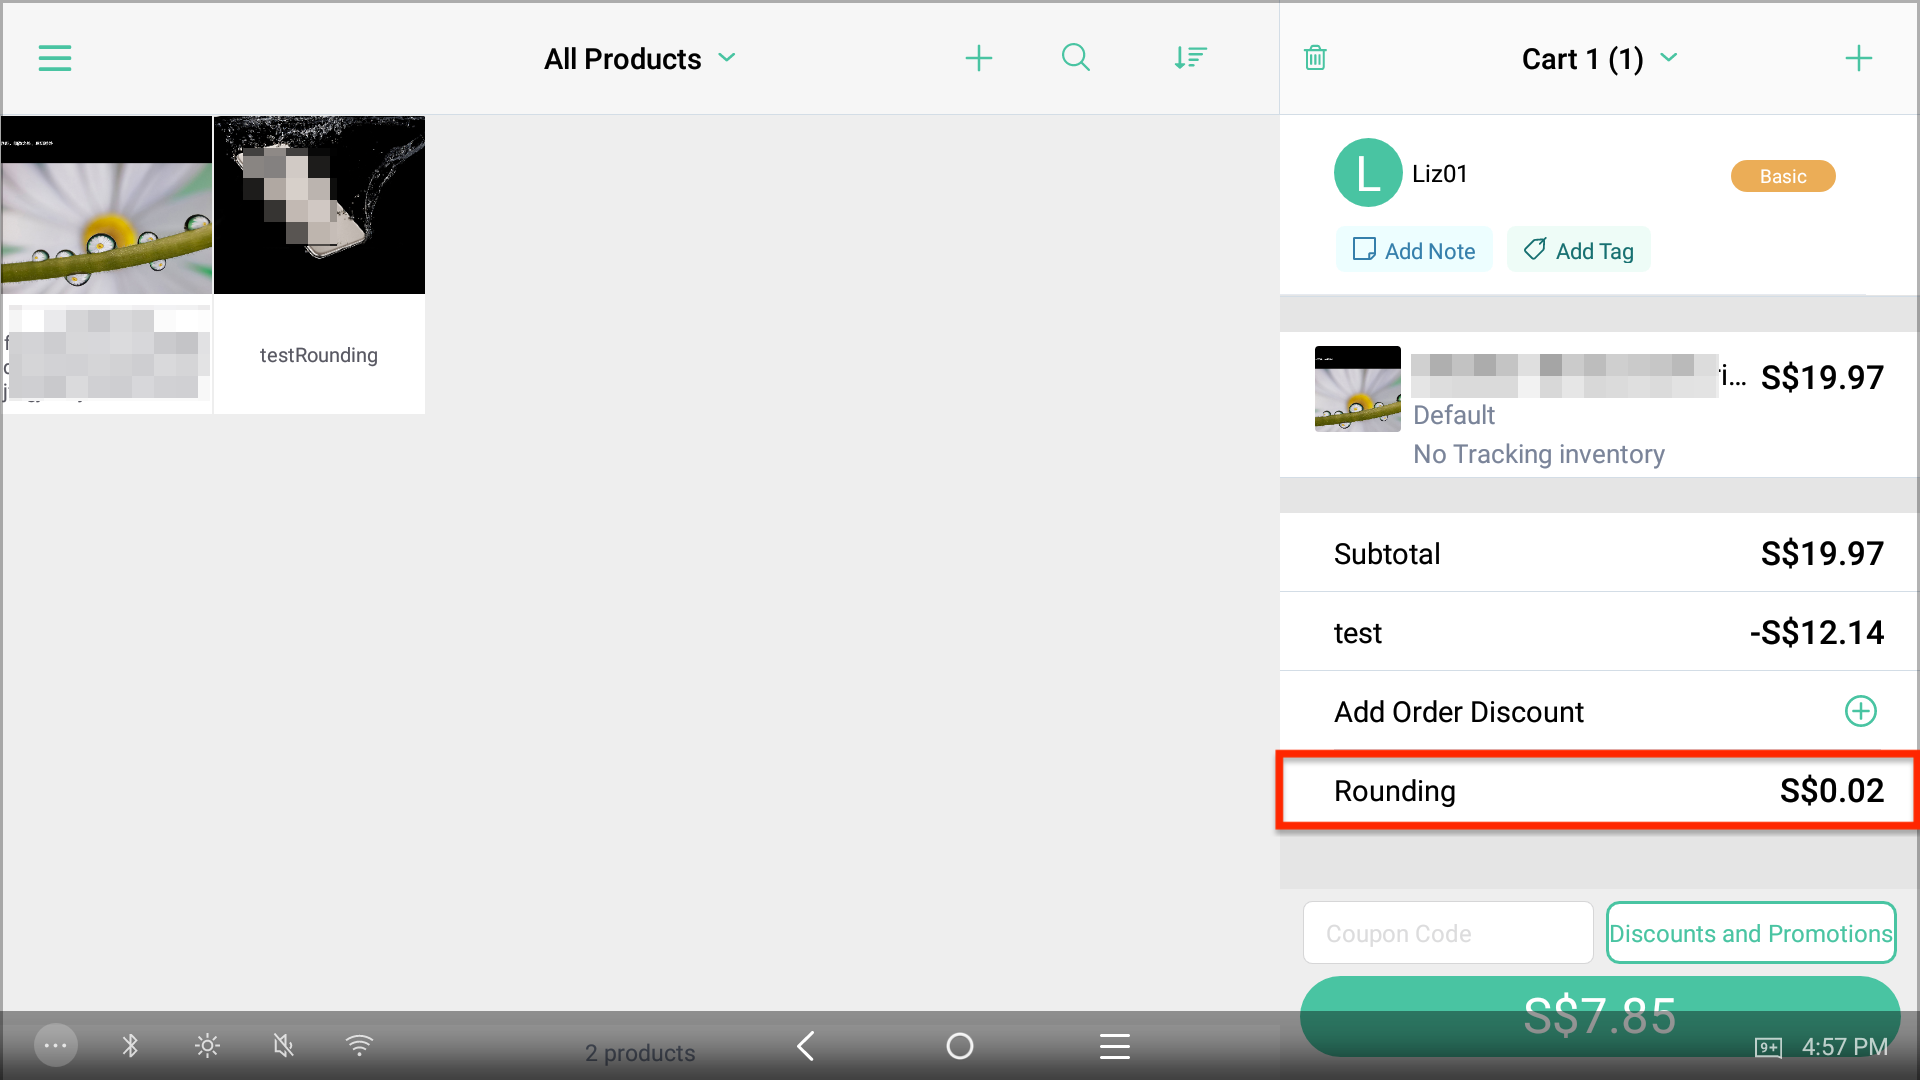
Task: Open the Liz01 customer avatar
Action: [1367, 173]
